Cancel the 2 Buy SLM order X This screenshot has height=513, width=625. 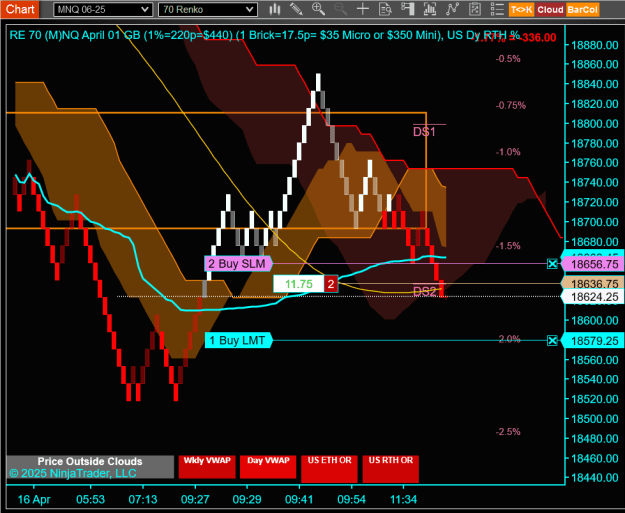552,263
